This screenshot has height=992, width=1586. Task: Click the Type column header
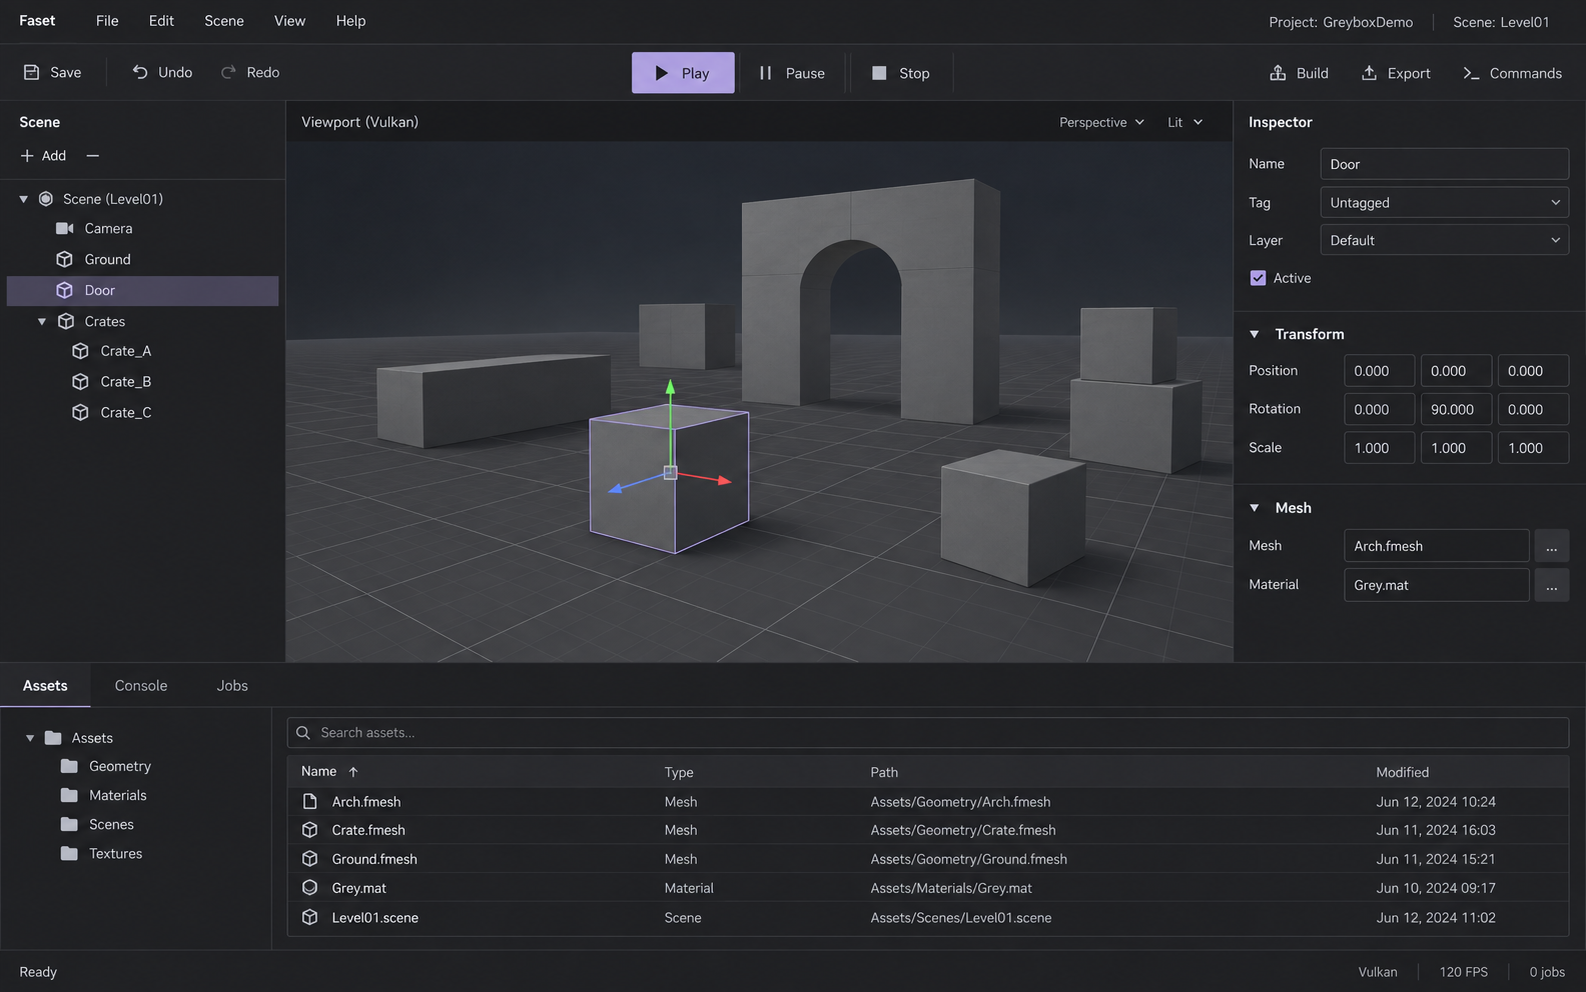tap(679, 772)
